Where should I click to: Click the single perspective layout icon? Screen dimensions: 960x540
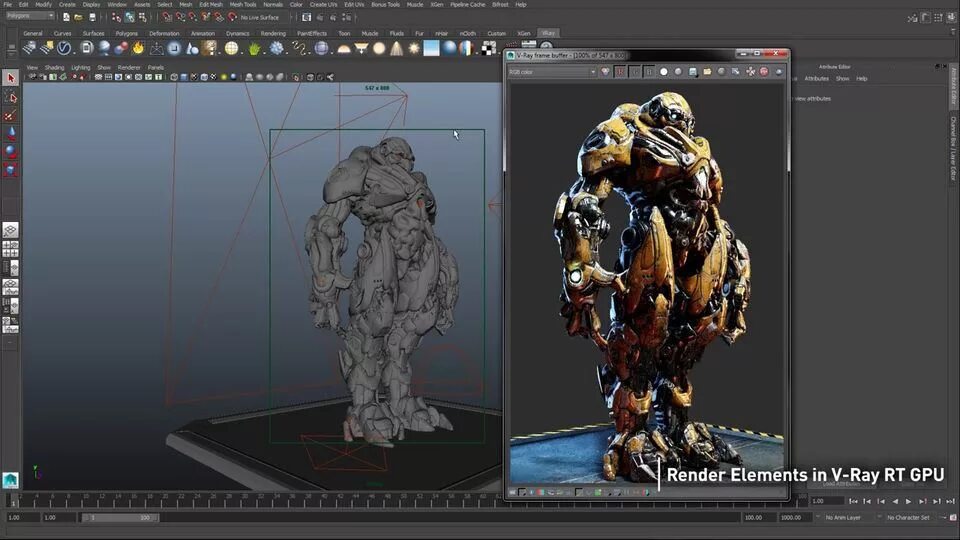pyautogui.click(x=10, y=230)
